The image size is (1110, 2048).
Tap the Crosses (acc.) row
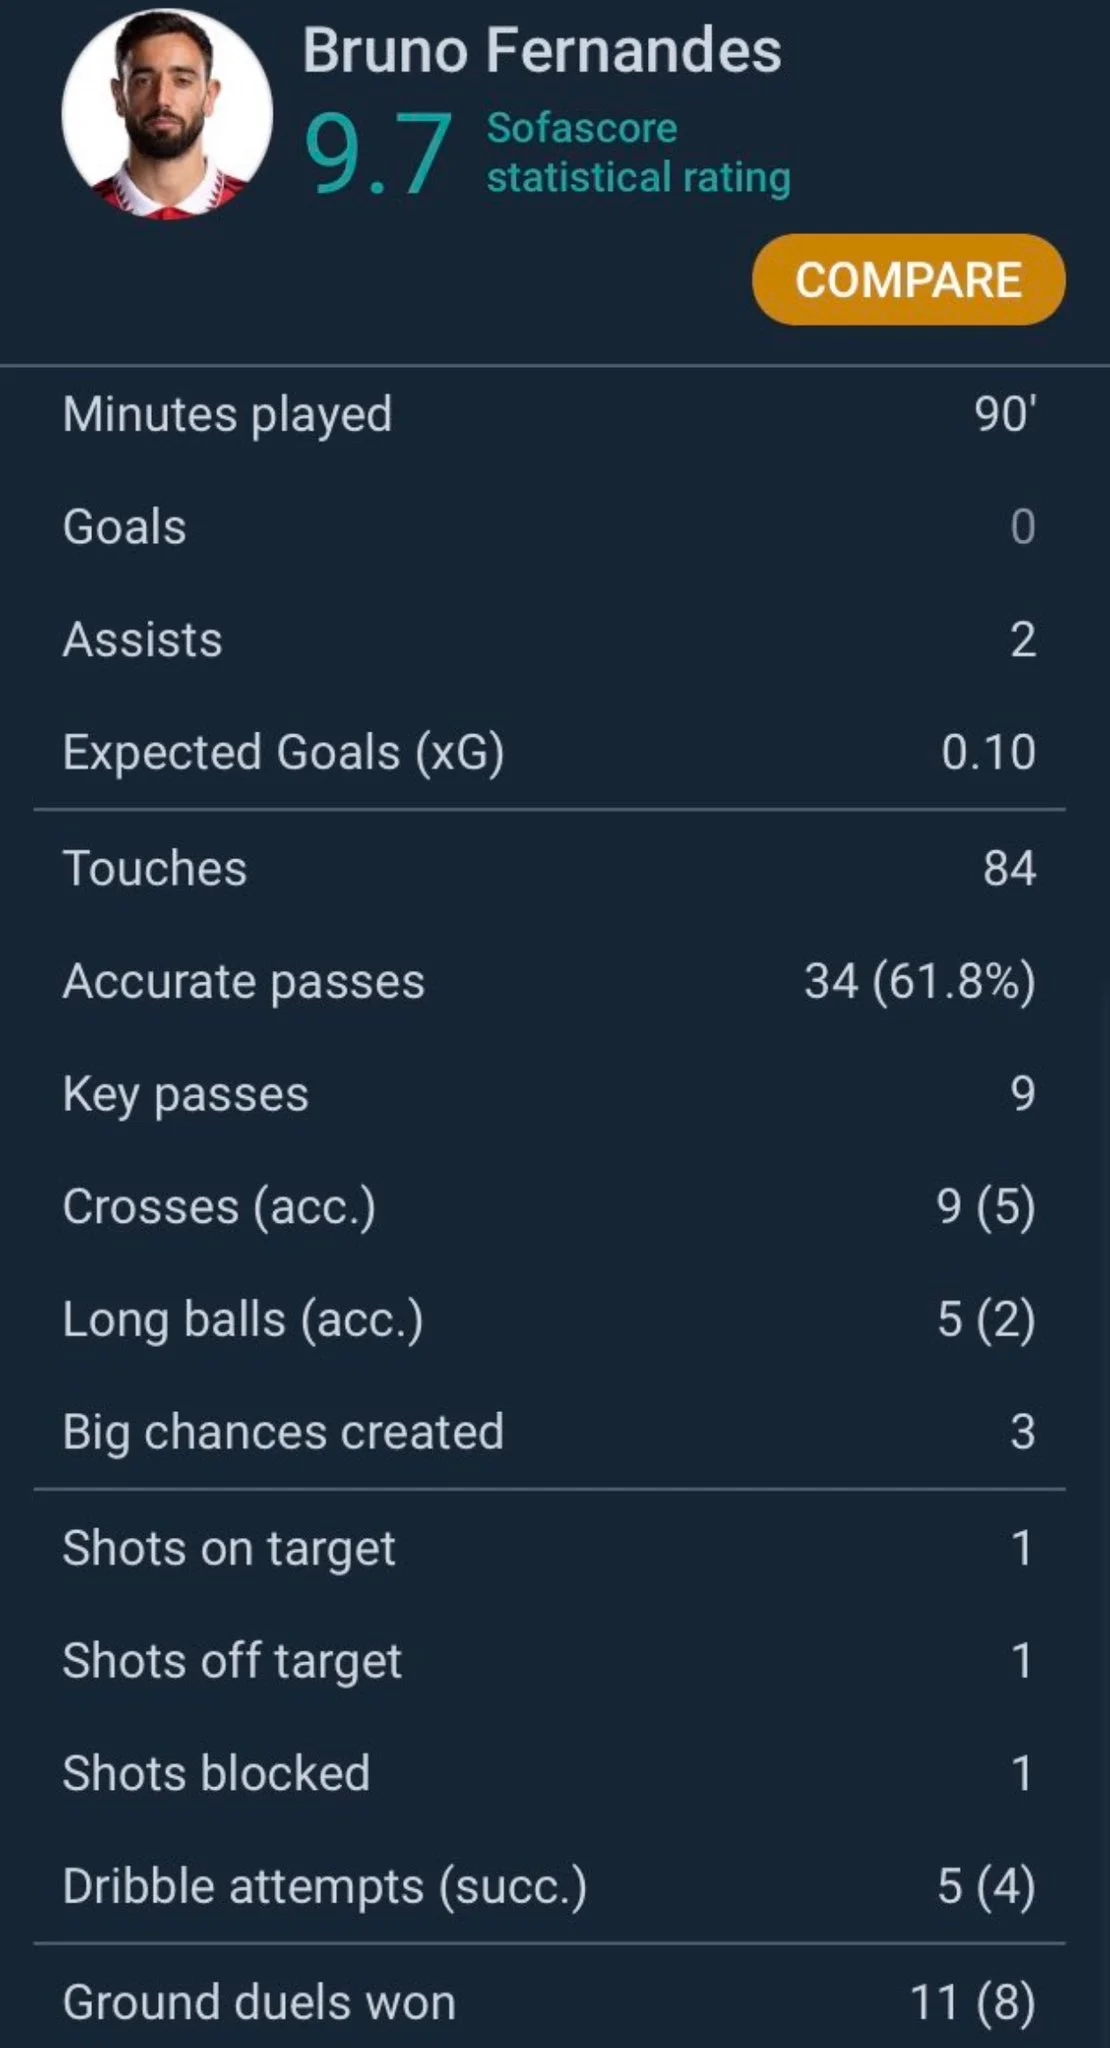549,1206
